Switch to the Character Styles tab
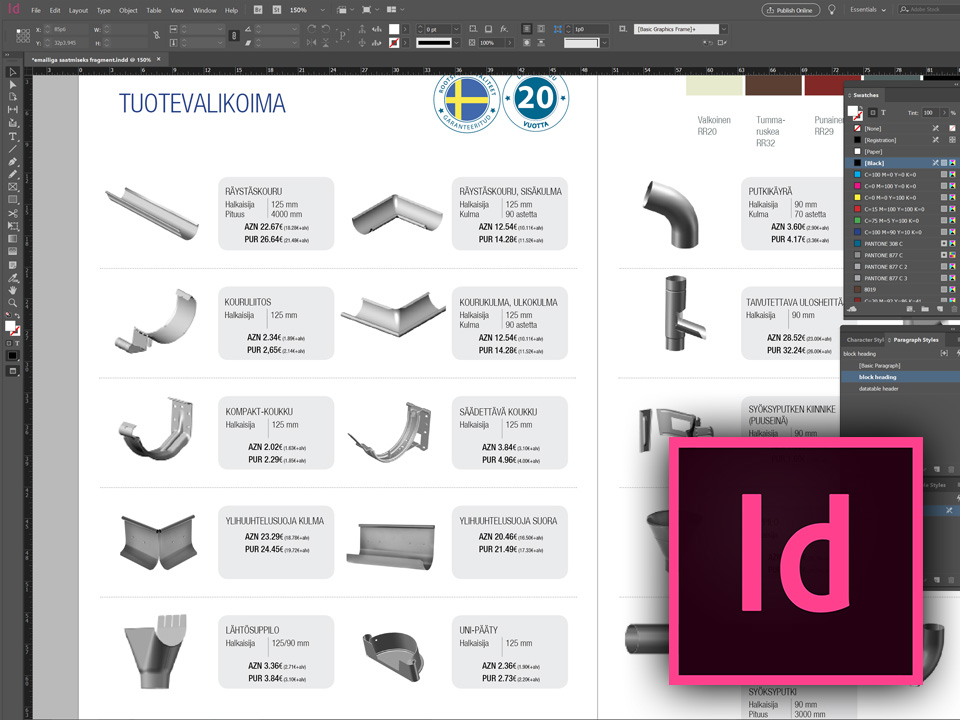960x720 pixels. 864,340
